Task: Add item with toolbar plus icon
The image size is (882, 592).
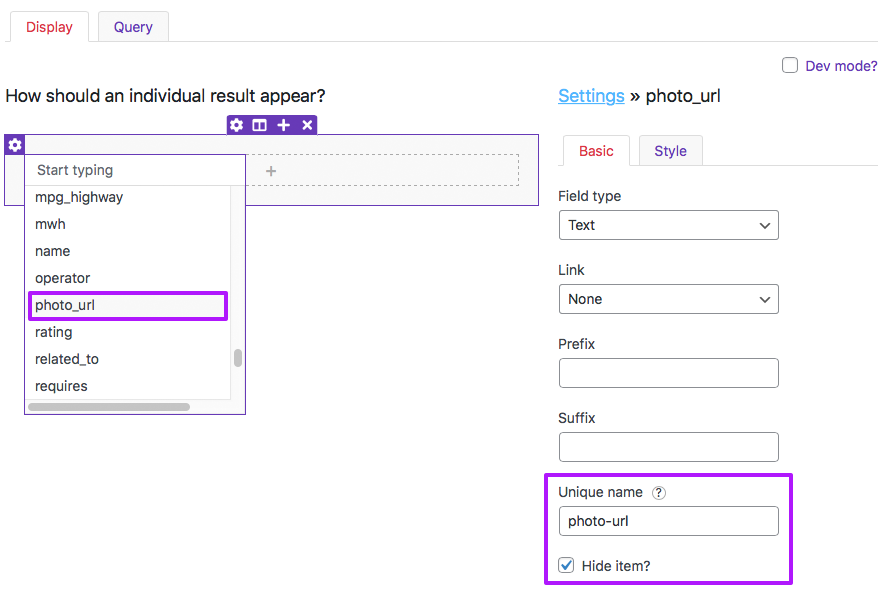Action: click(284, 125)
